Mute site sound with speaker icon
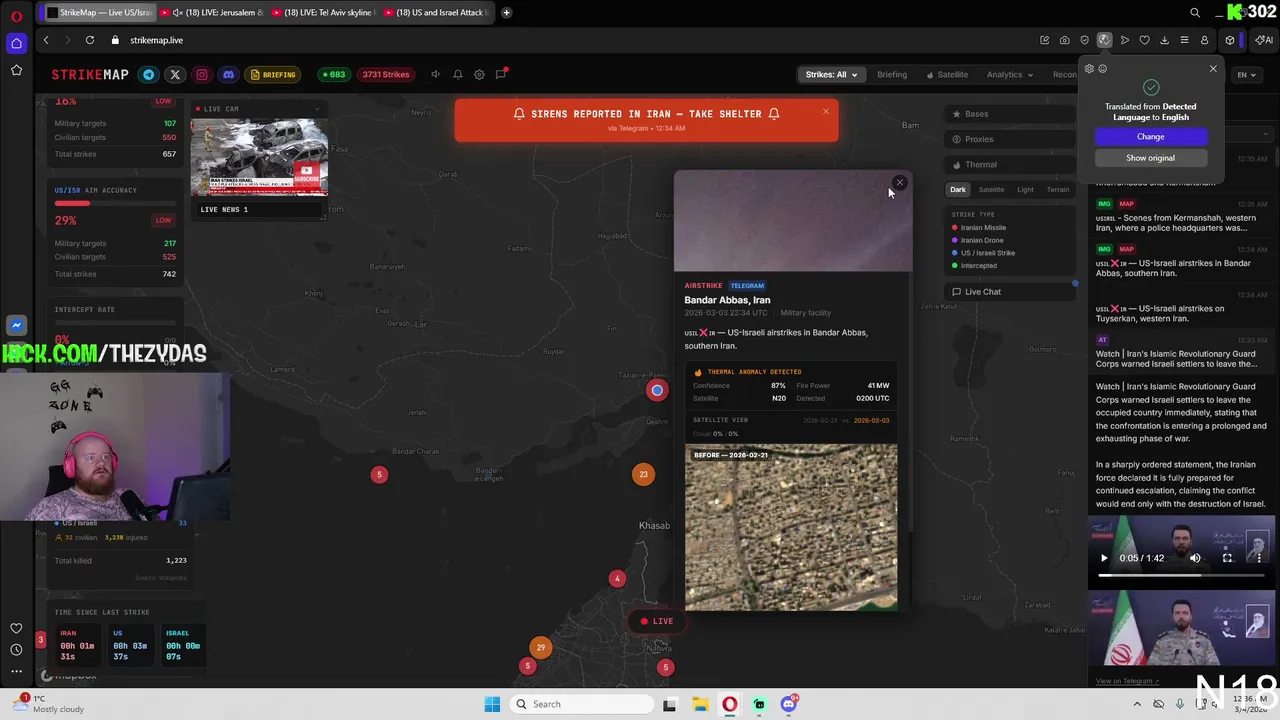Screen dimensions: 1280x720 pyautogui.click(x=435, y=74)
